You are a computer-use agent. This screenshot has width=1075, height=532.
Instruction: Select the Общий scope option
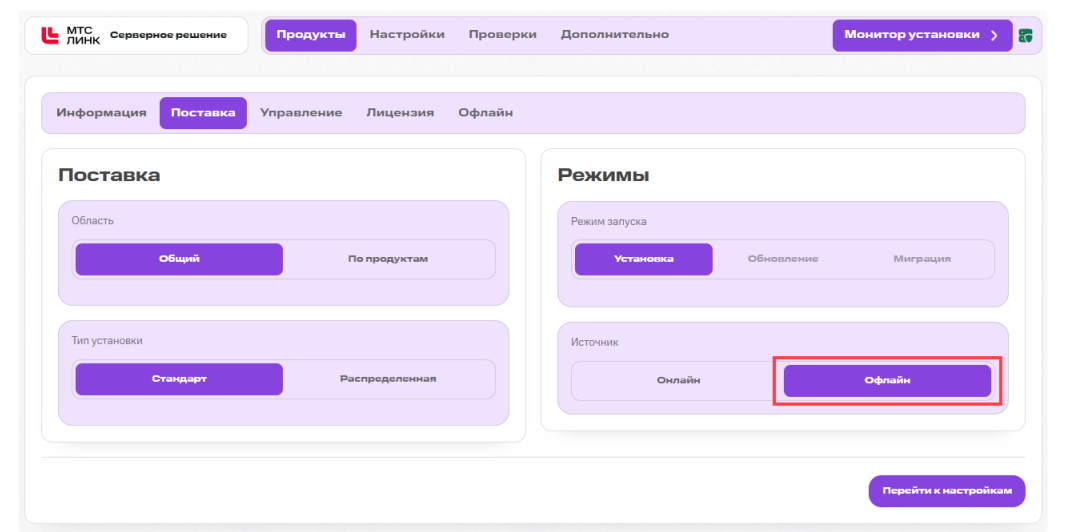click(x=179, y=259)
